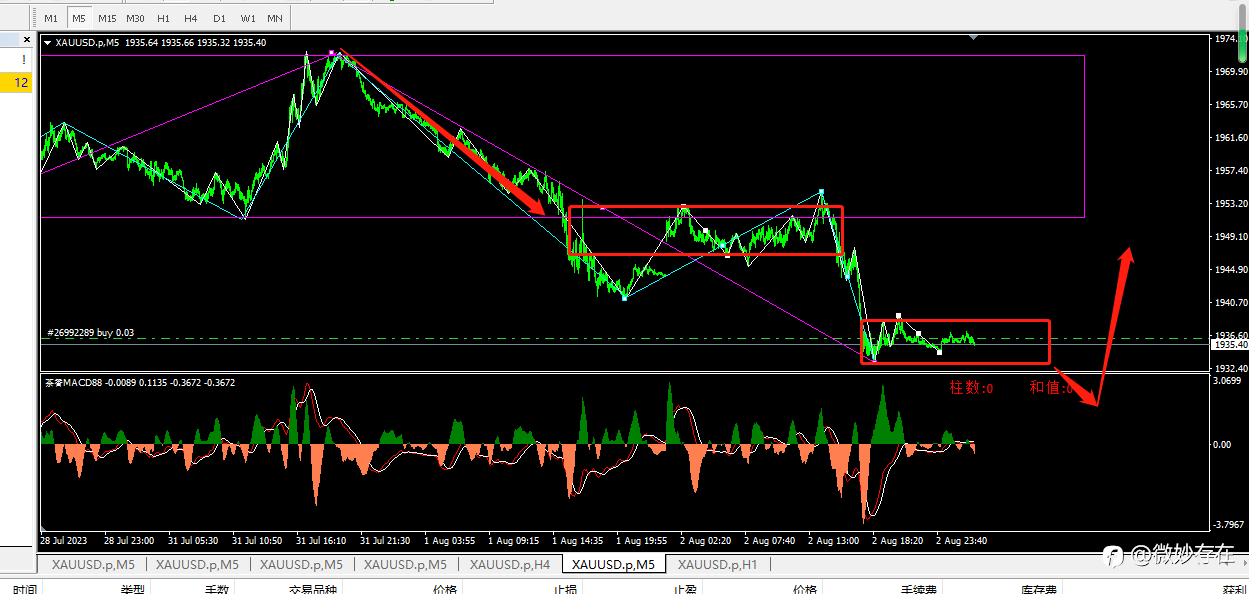This screenshot has width=1249, height=594.
Task: Expand chart menu triangle beside XAUUSD.p,M5 title
Action: [48, 42]
